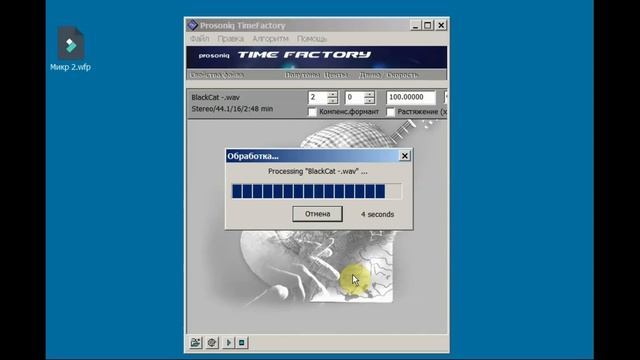
Task: Cancel processing with the Отмена button
Action: (318, 214)
